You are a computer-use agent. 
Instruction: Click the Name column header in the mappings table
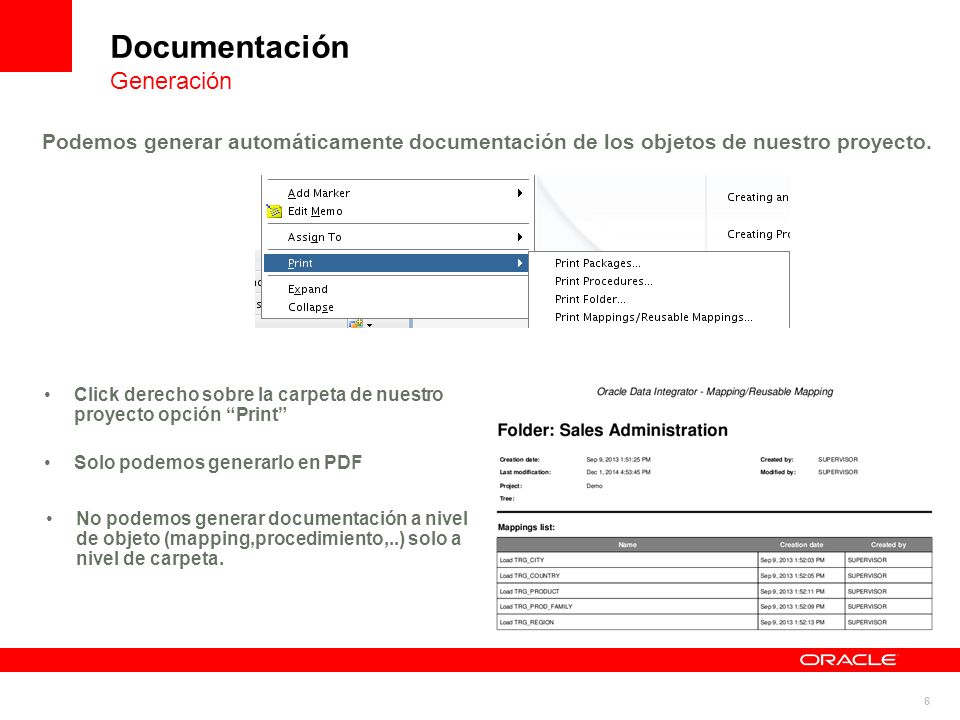pyautogui.click(x=627, y=544)
